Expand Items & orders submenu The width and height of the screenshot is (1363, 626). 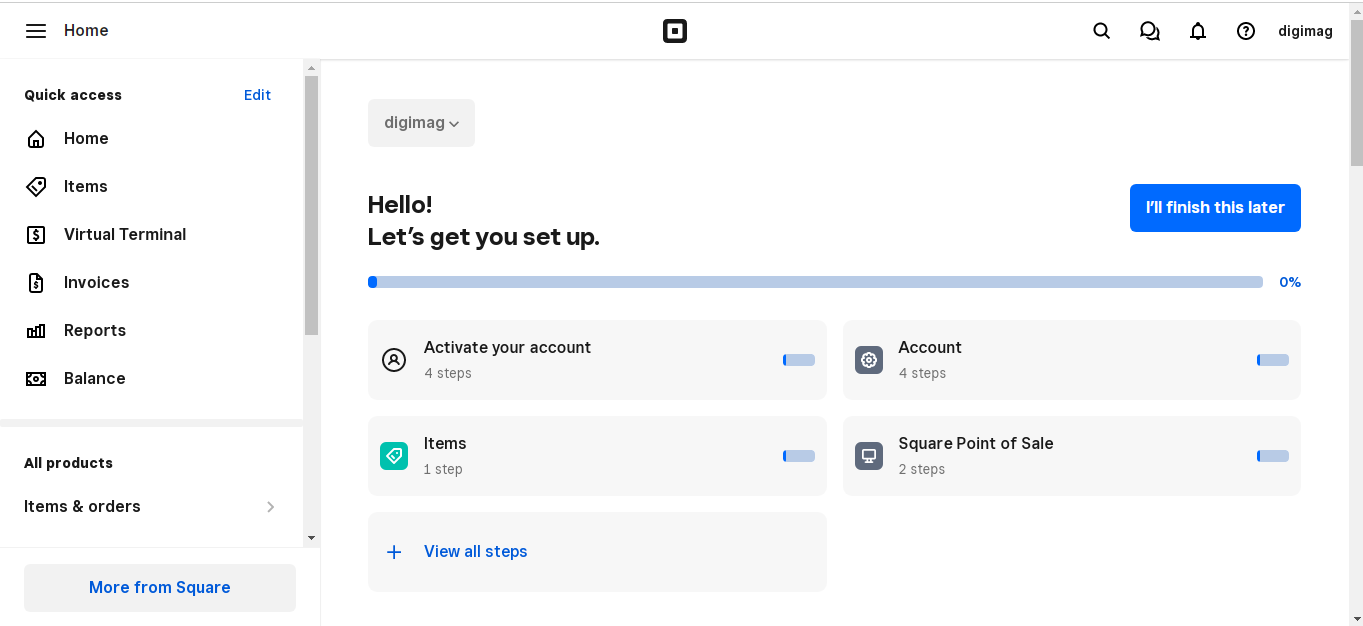(x=150, y=507)
